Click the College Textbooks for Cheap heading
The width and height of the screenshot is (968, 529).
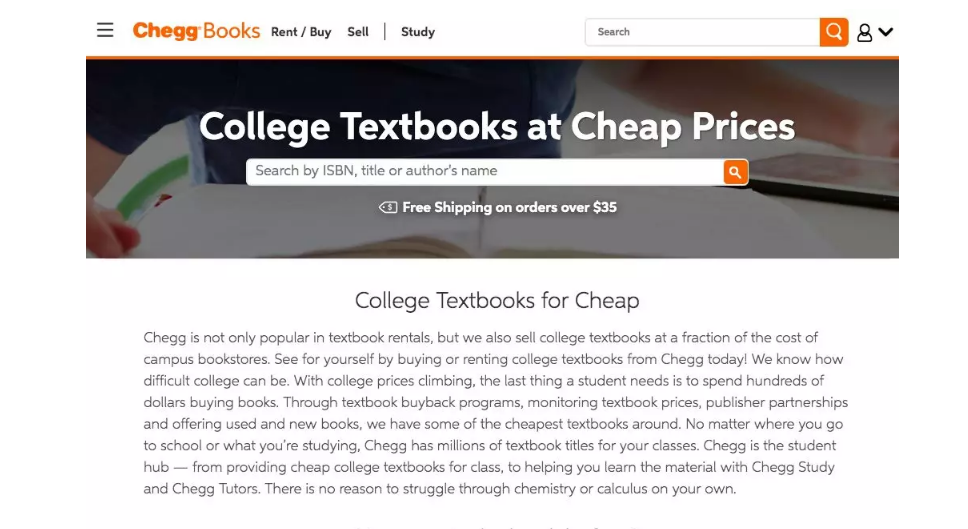496,300
